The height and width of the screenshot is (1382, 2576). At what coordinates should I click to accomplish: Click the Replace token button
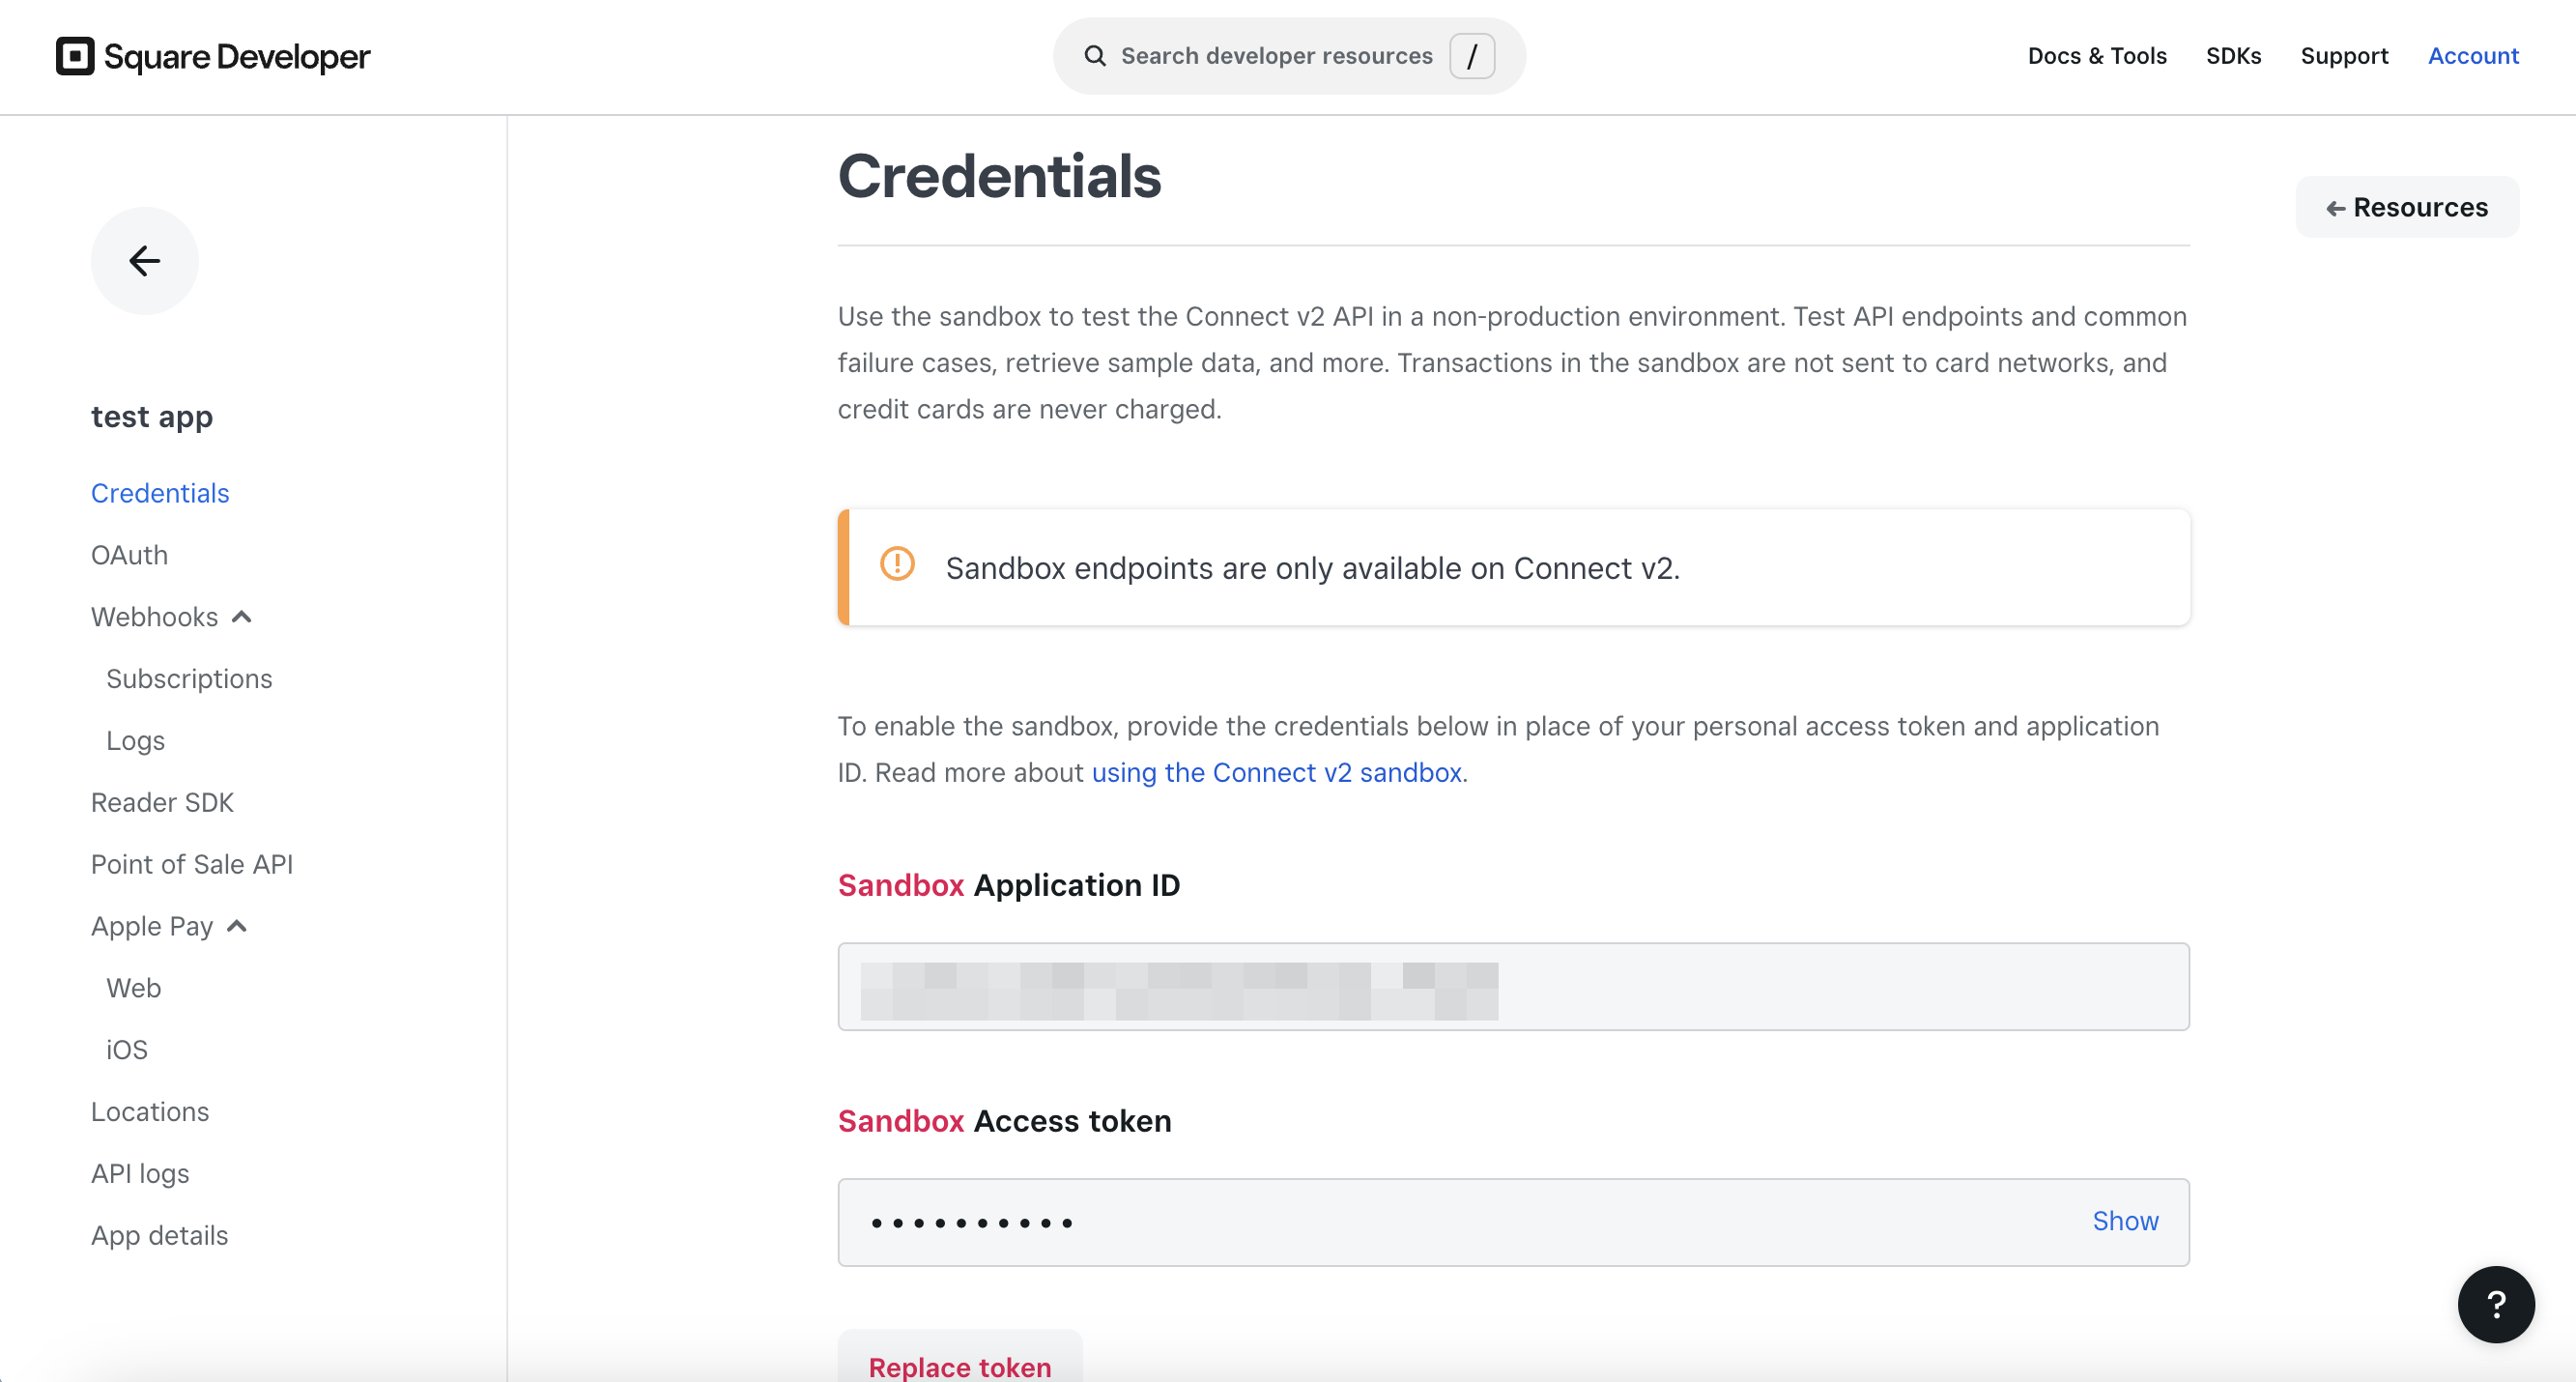[x=960, y=1356]
